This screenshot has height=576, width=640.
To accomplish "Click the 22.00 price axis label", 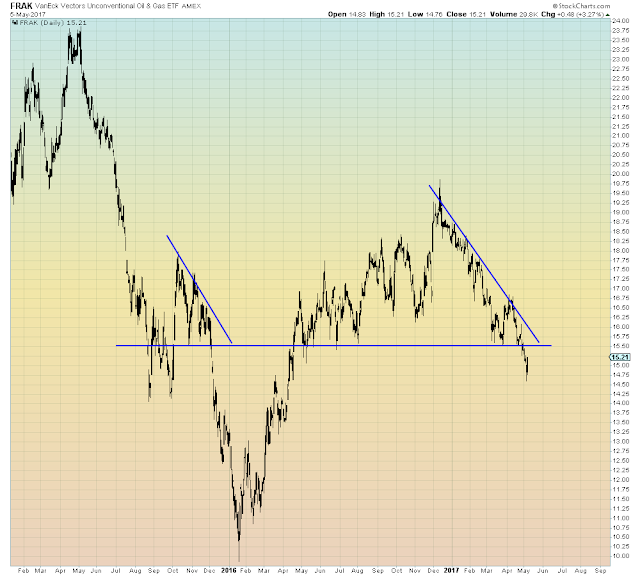I will pyautogui.click(x=621, y=98).
